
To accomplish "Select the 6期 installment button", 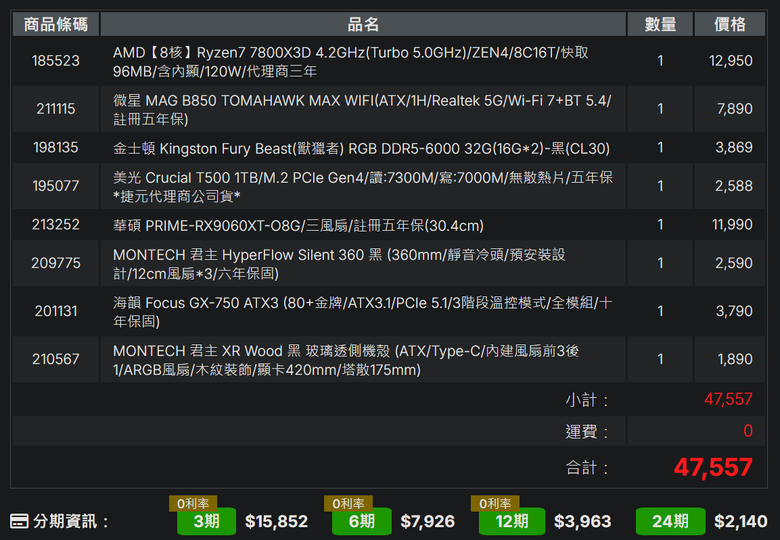I will (x=362, y=521).
